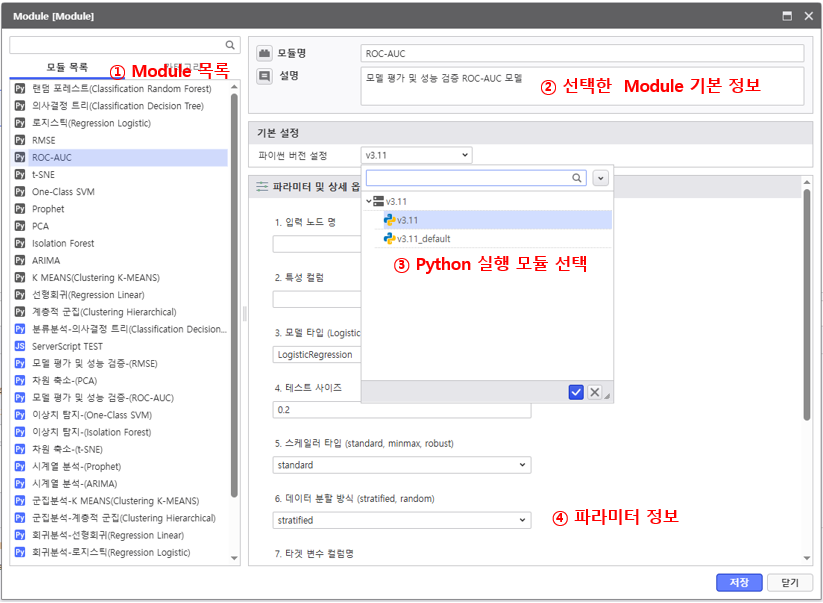Click the 테스트 사이즈 0.2 field
The width and height of the screenshot is (823, 603).
(402, 410)
